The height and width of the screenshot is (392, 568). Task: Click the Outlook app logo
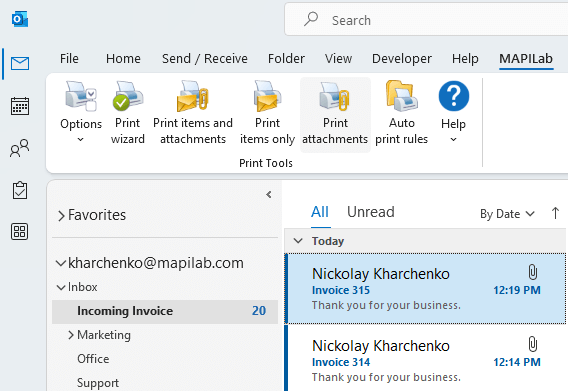20,19
